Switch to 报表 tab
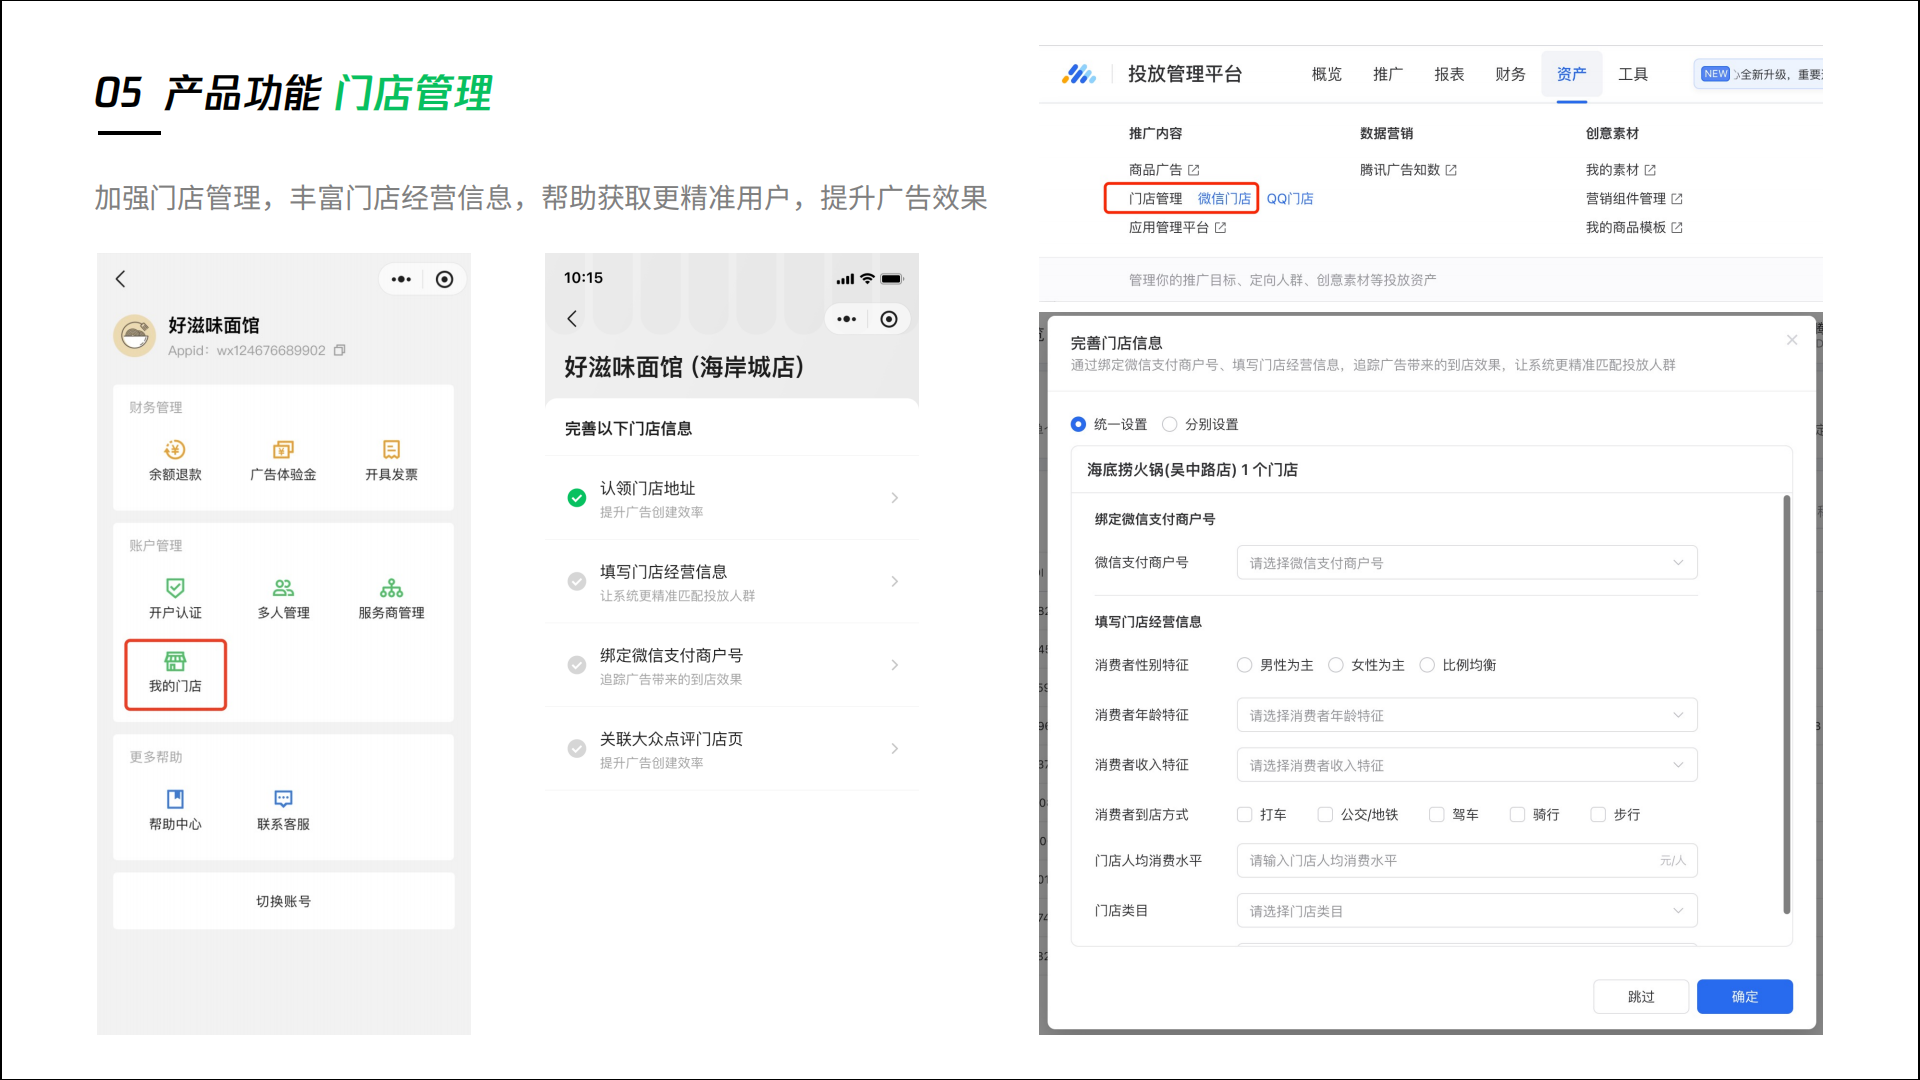The image size is (1920, 1080). pos(1449,74)
